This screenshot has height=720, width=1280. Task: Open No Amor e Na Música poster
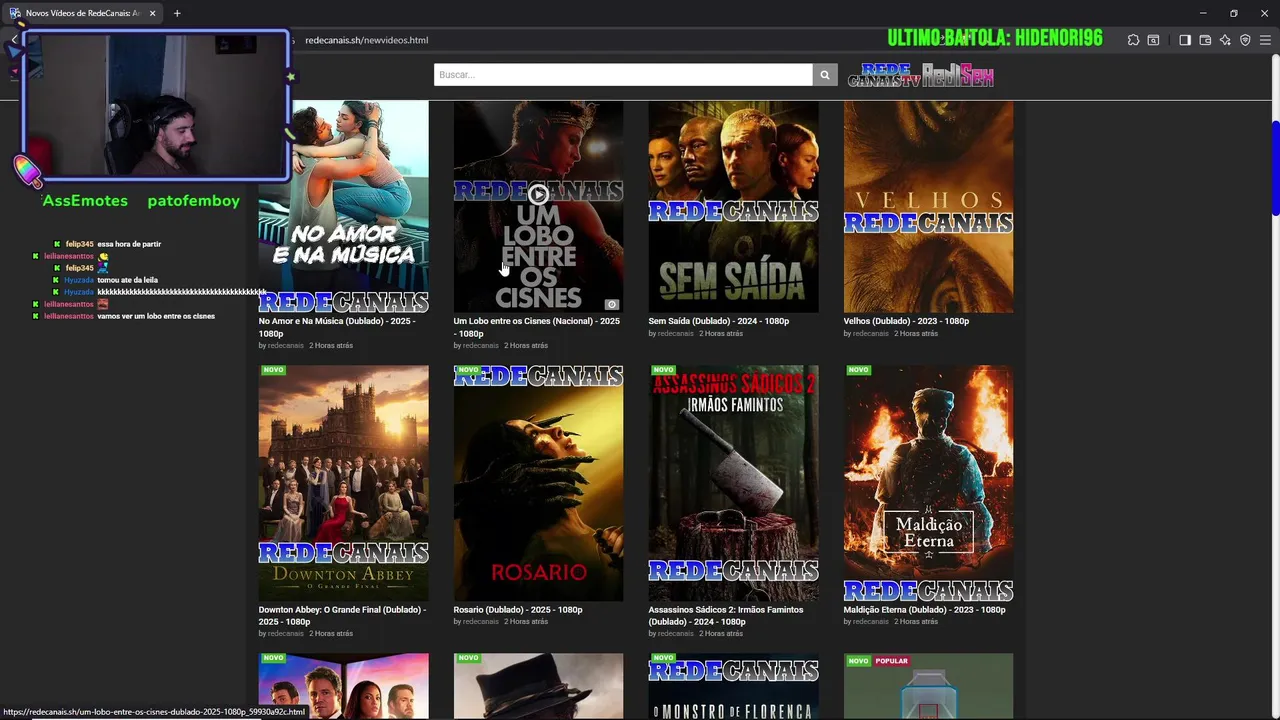343,206
